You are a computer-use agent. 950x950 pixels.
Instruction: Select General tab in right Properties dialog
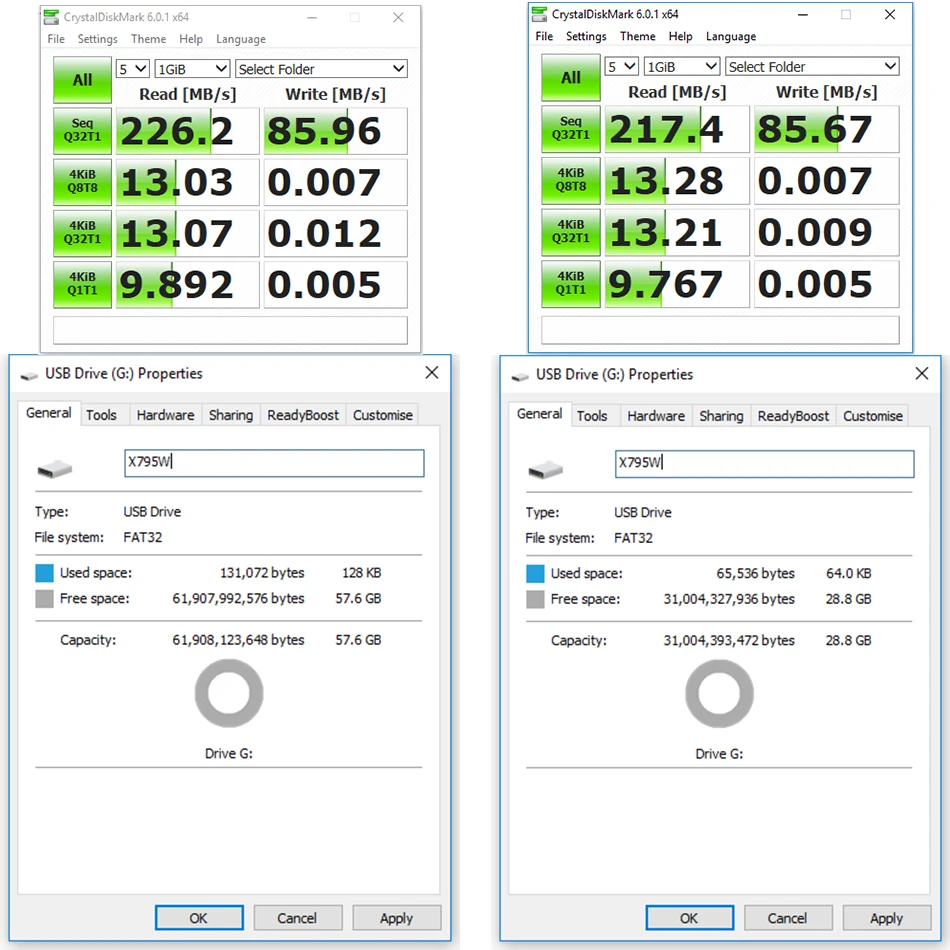tap(539, 414)
